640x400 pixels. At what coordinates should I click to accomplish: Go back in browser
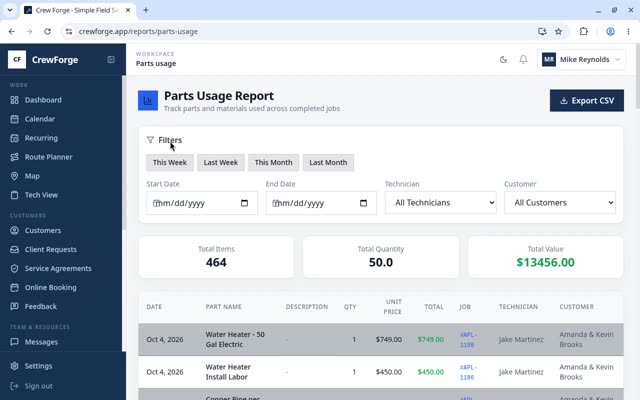point(11,31)
